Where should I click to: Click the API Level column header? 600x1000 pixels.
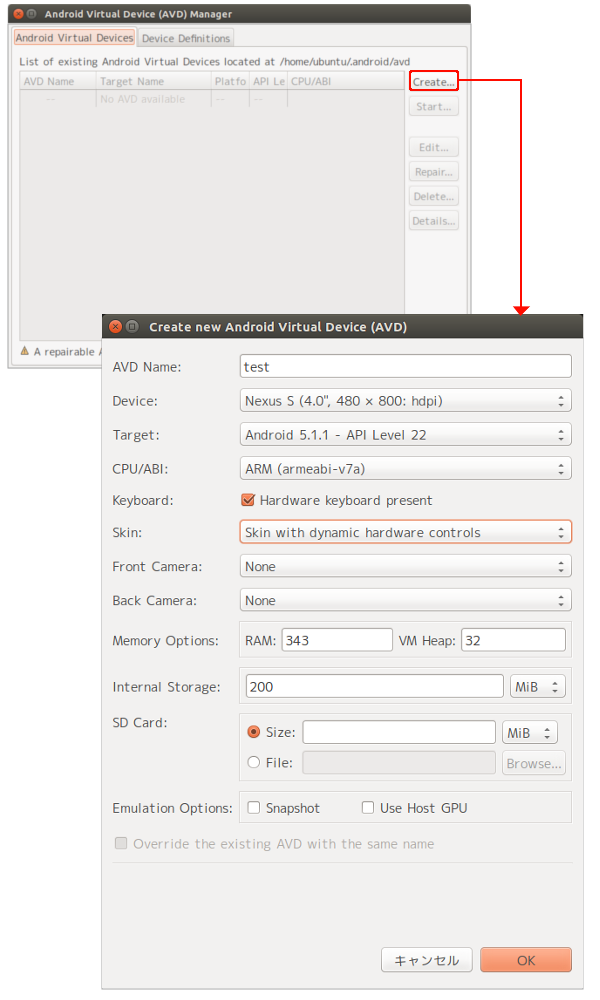tap(268, 82)
